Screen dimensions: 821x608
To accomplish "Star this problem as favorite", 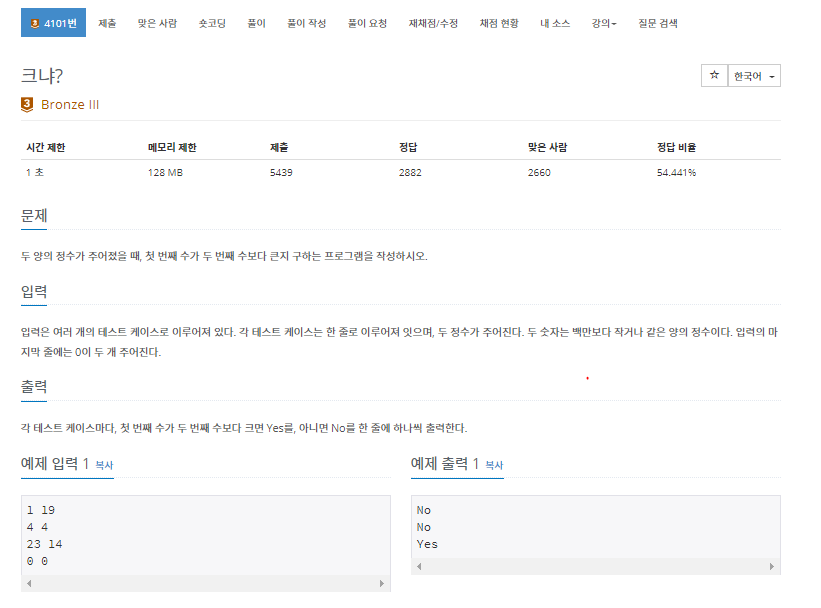I will (x=714, y=75).
